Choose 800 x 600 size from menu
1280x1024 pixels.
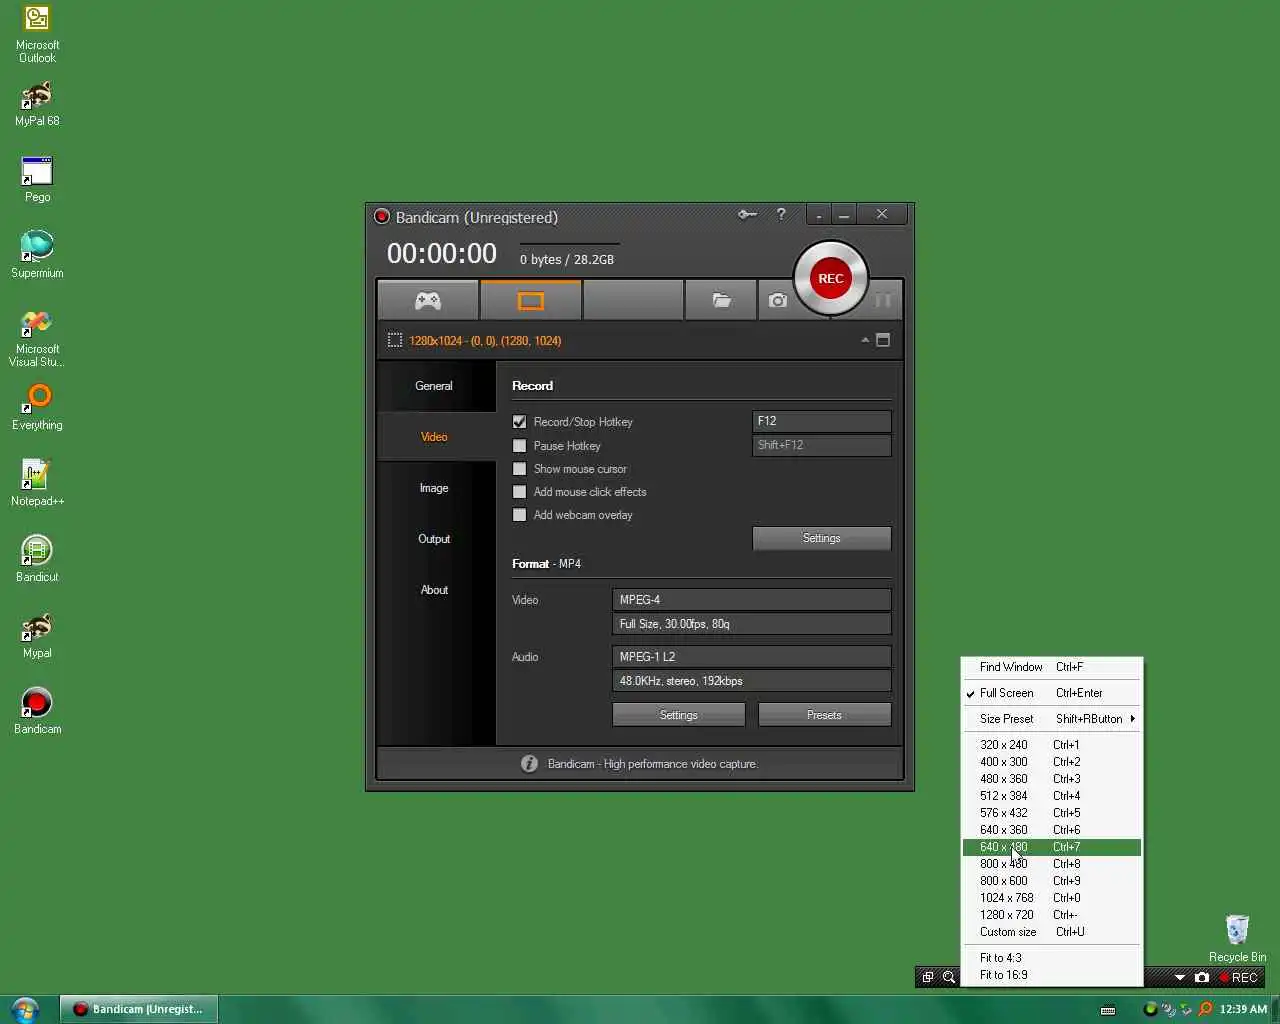click(1051, 881)
